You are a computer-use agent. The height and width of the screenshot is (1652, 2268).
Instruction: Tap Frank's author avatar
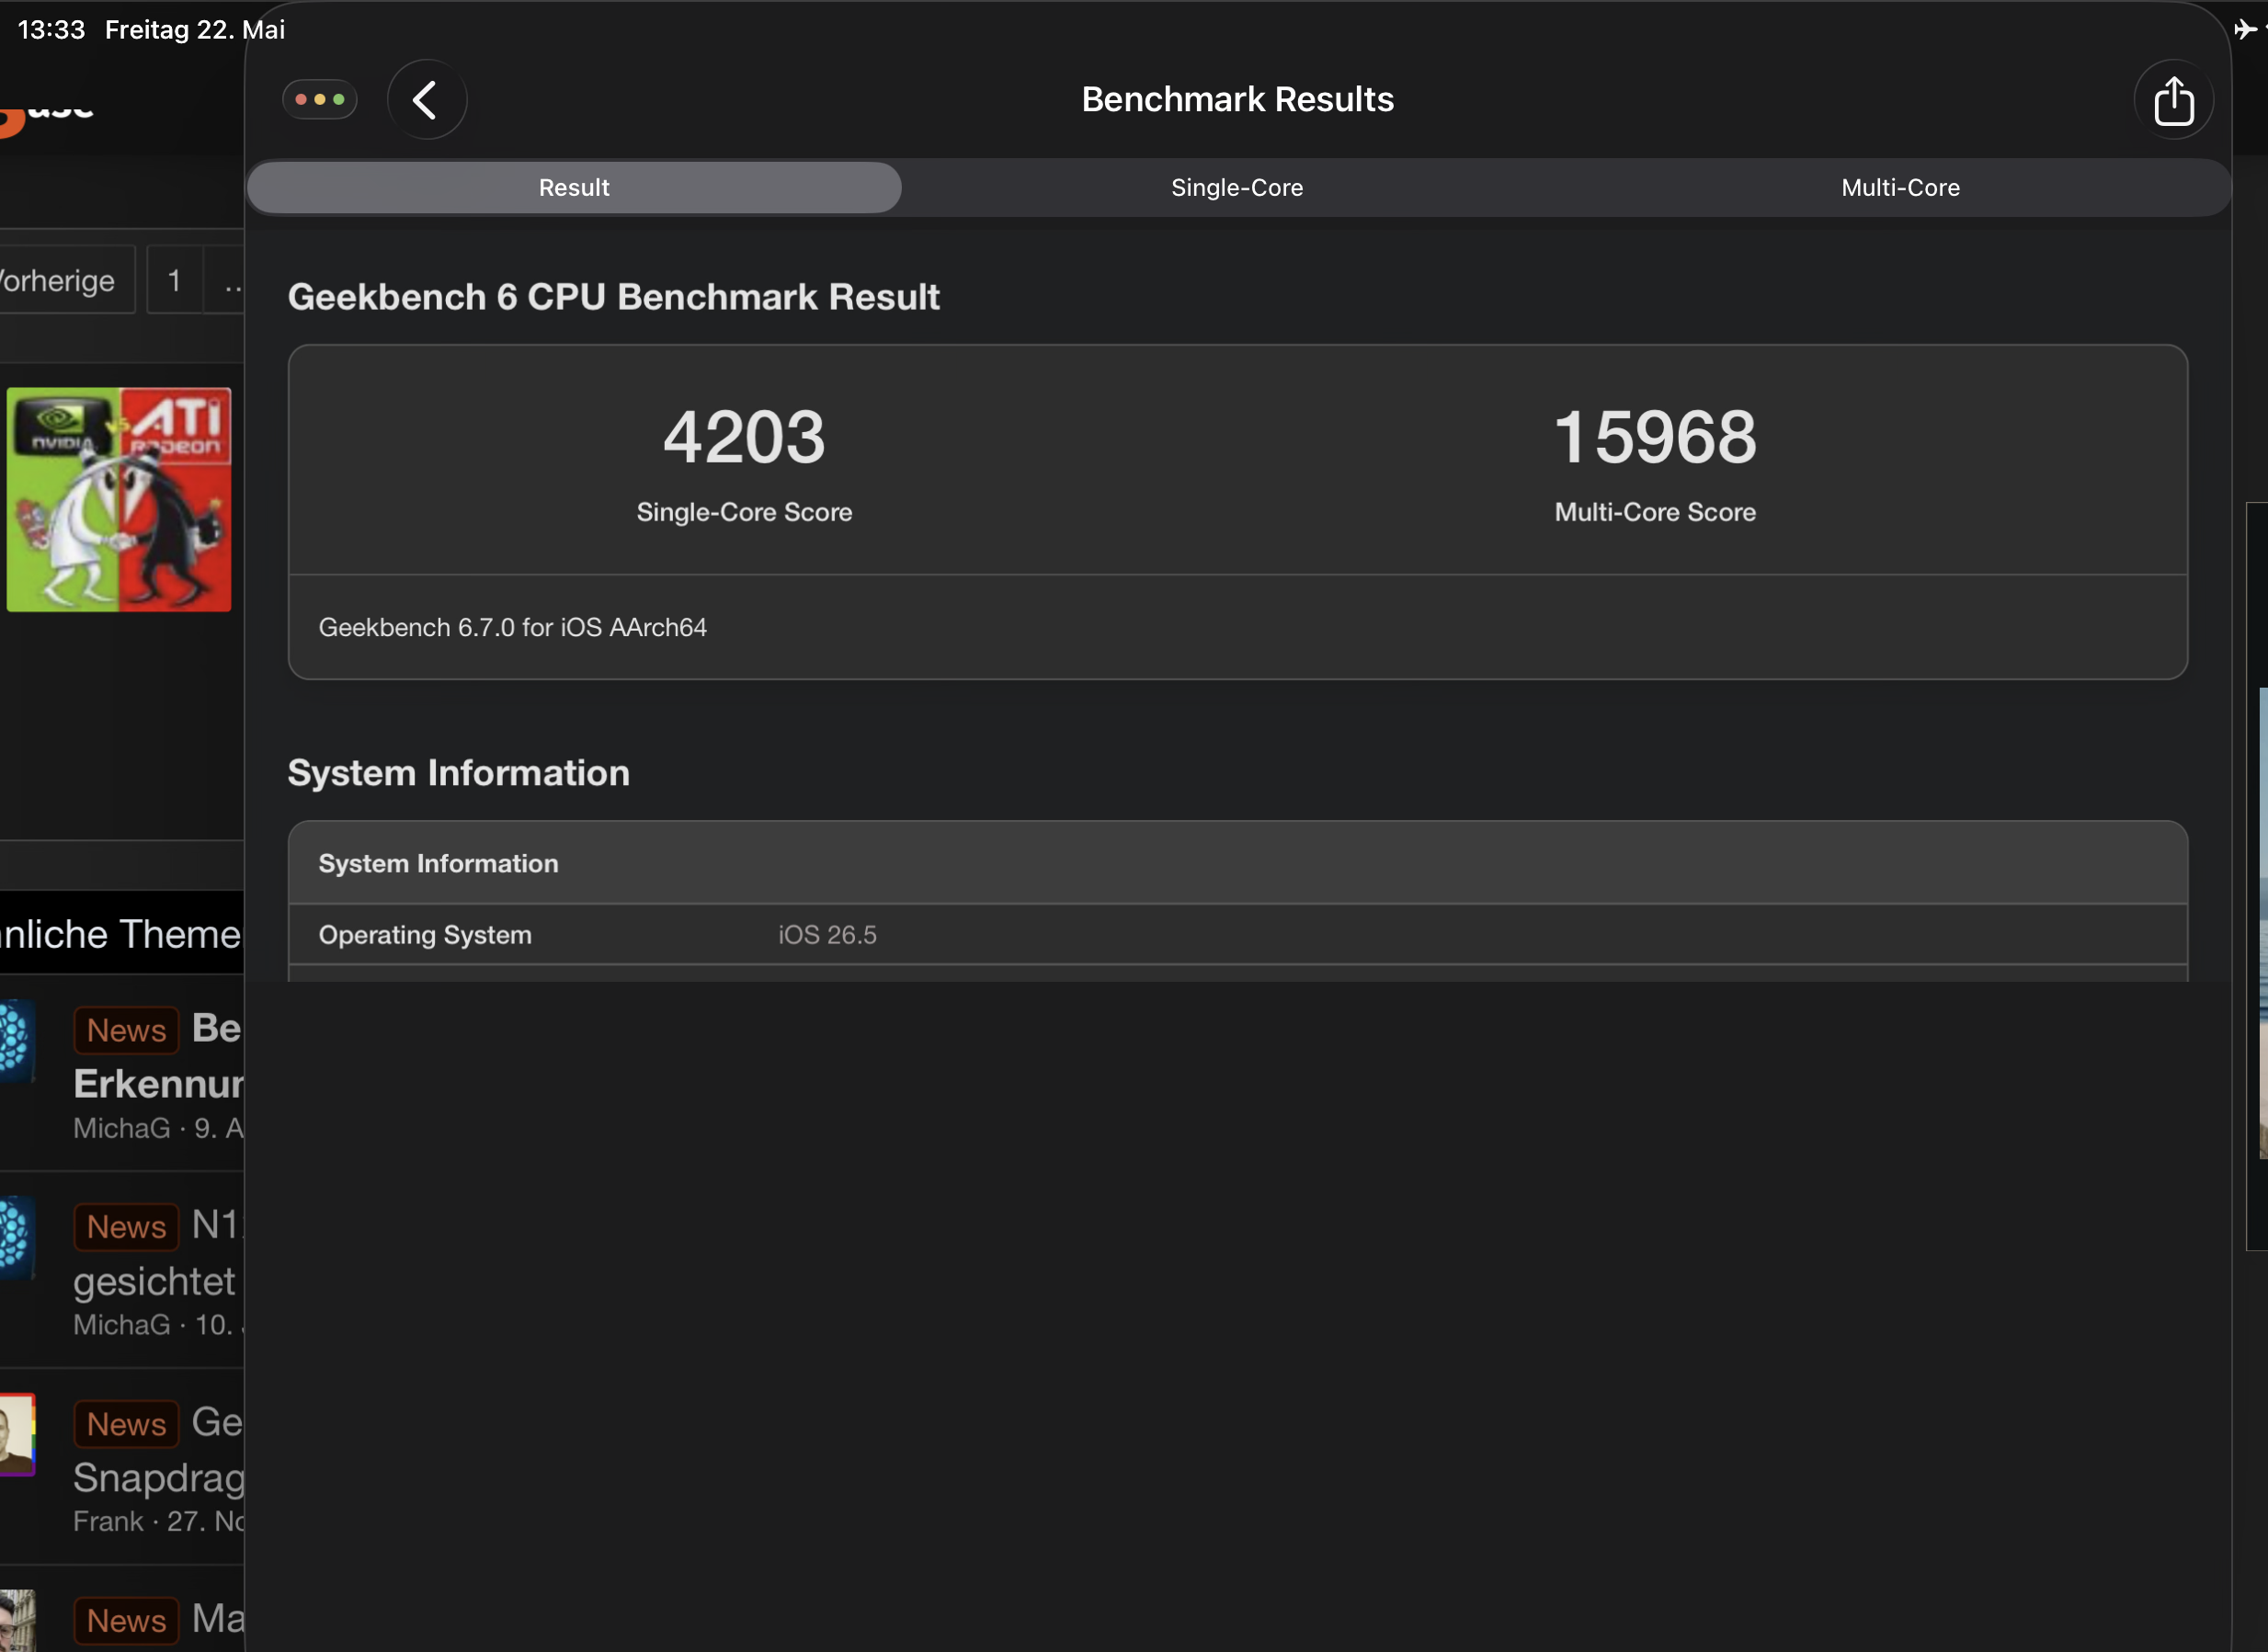click(x=17, y=1434)
